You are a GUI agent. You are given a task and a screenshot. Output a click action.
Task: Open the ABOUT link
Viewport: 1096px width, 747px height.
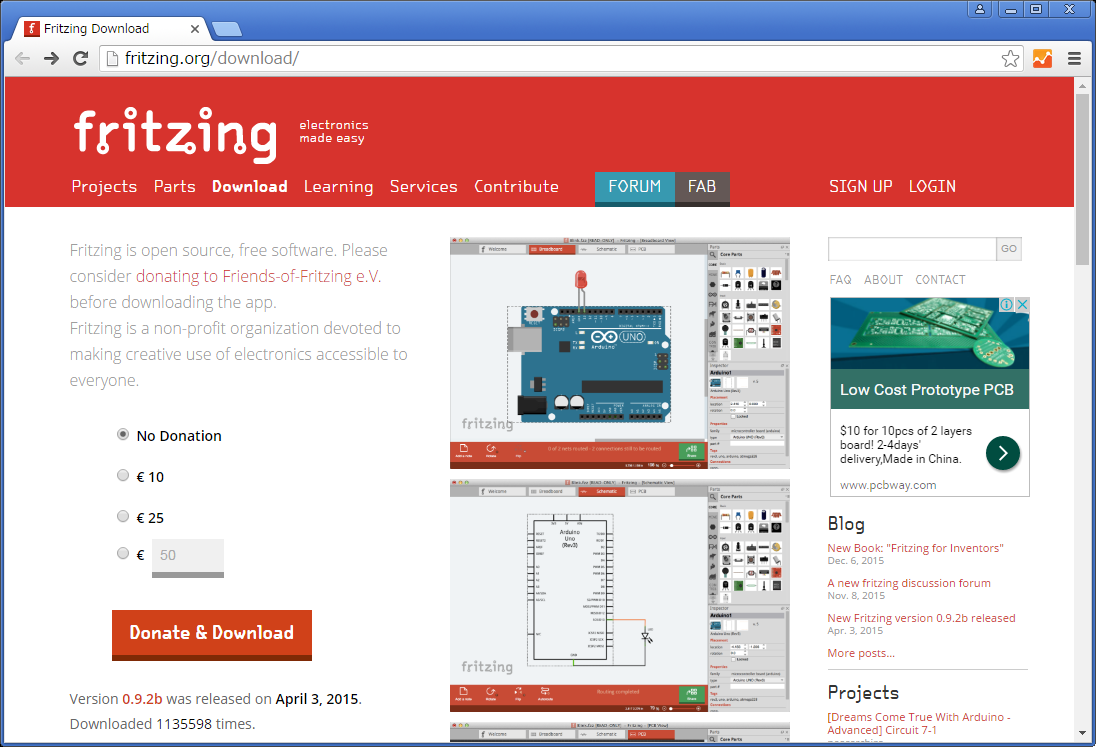pos(884,280)
